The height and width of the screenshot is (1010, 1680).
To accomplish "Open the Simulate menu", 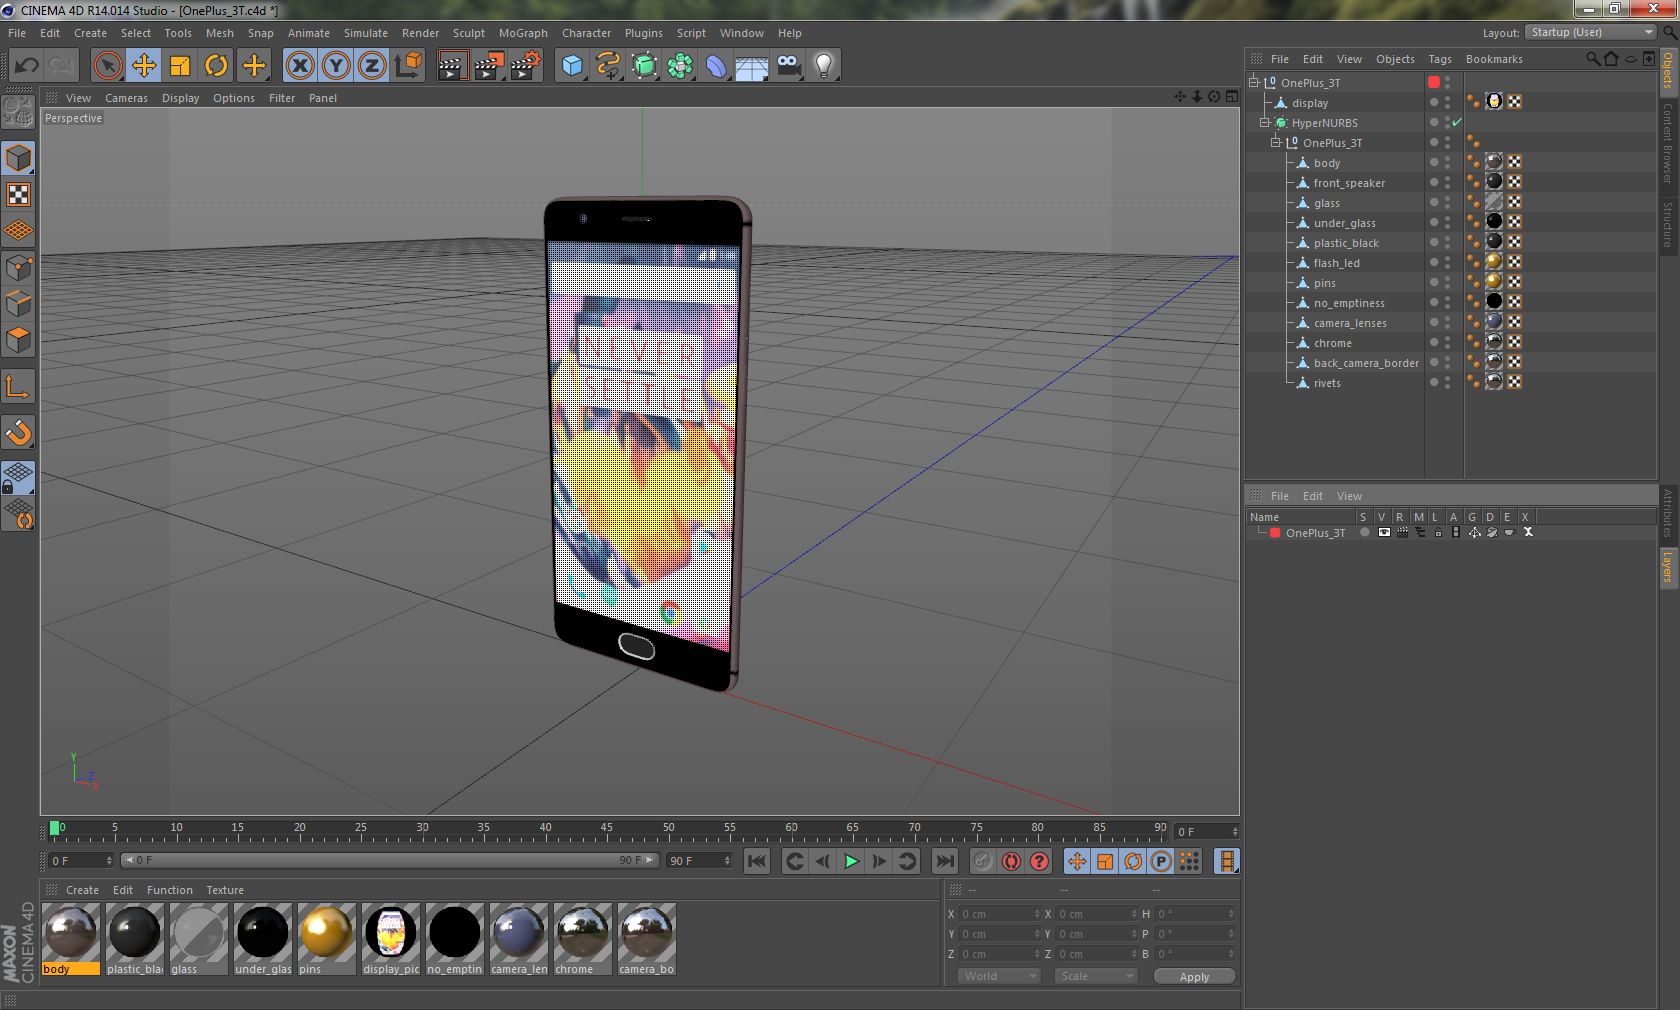I will pos(366,33).
